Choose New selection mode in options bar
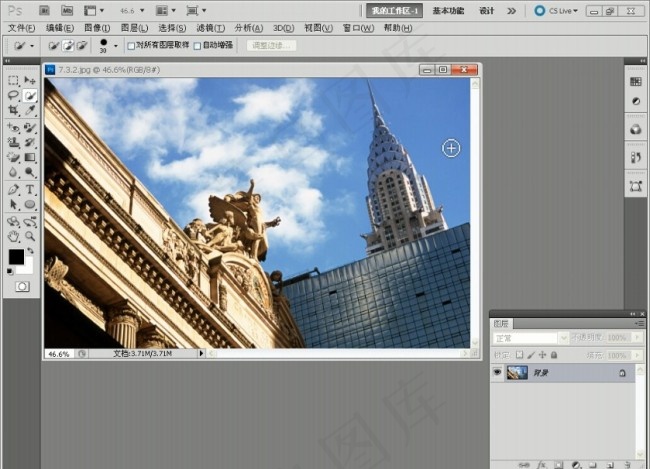Screen dimensions: 650x469 pyautogui.click(x=53, y=46)
